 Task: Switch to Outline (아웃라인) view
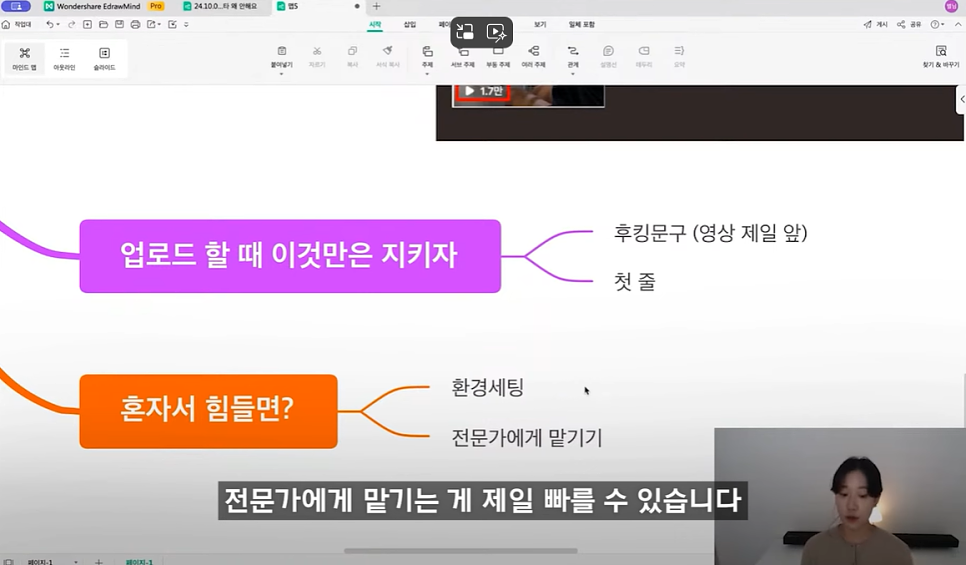point(64,59)
